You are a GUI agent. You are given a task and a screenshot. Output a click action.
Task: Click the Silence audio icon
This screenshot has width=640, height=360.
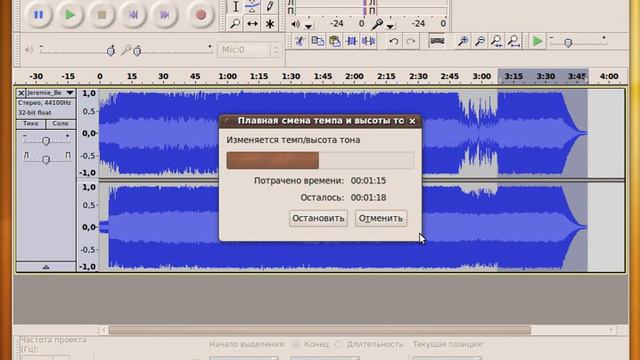[369, 41]
